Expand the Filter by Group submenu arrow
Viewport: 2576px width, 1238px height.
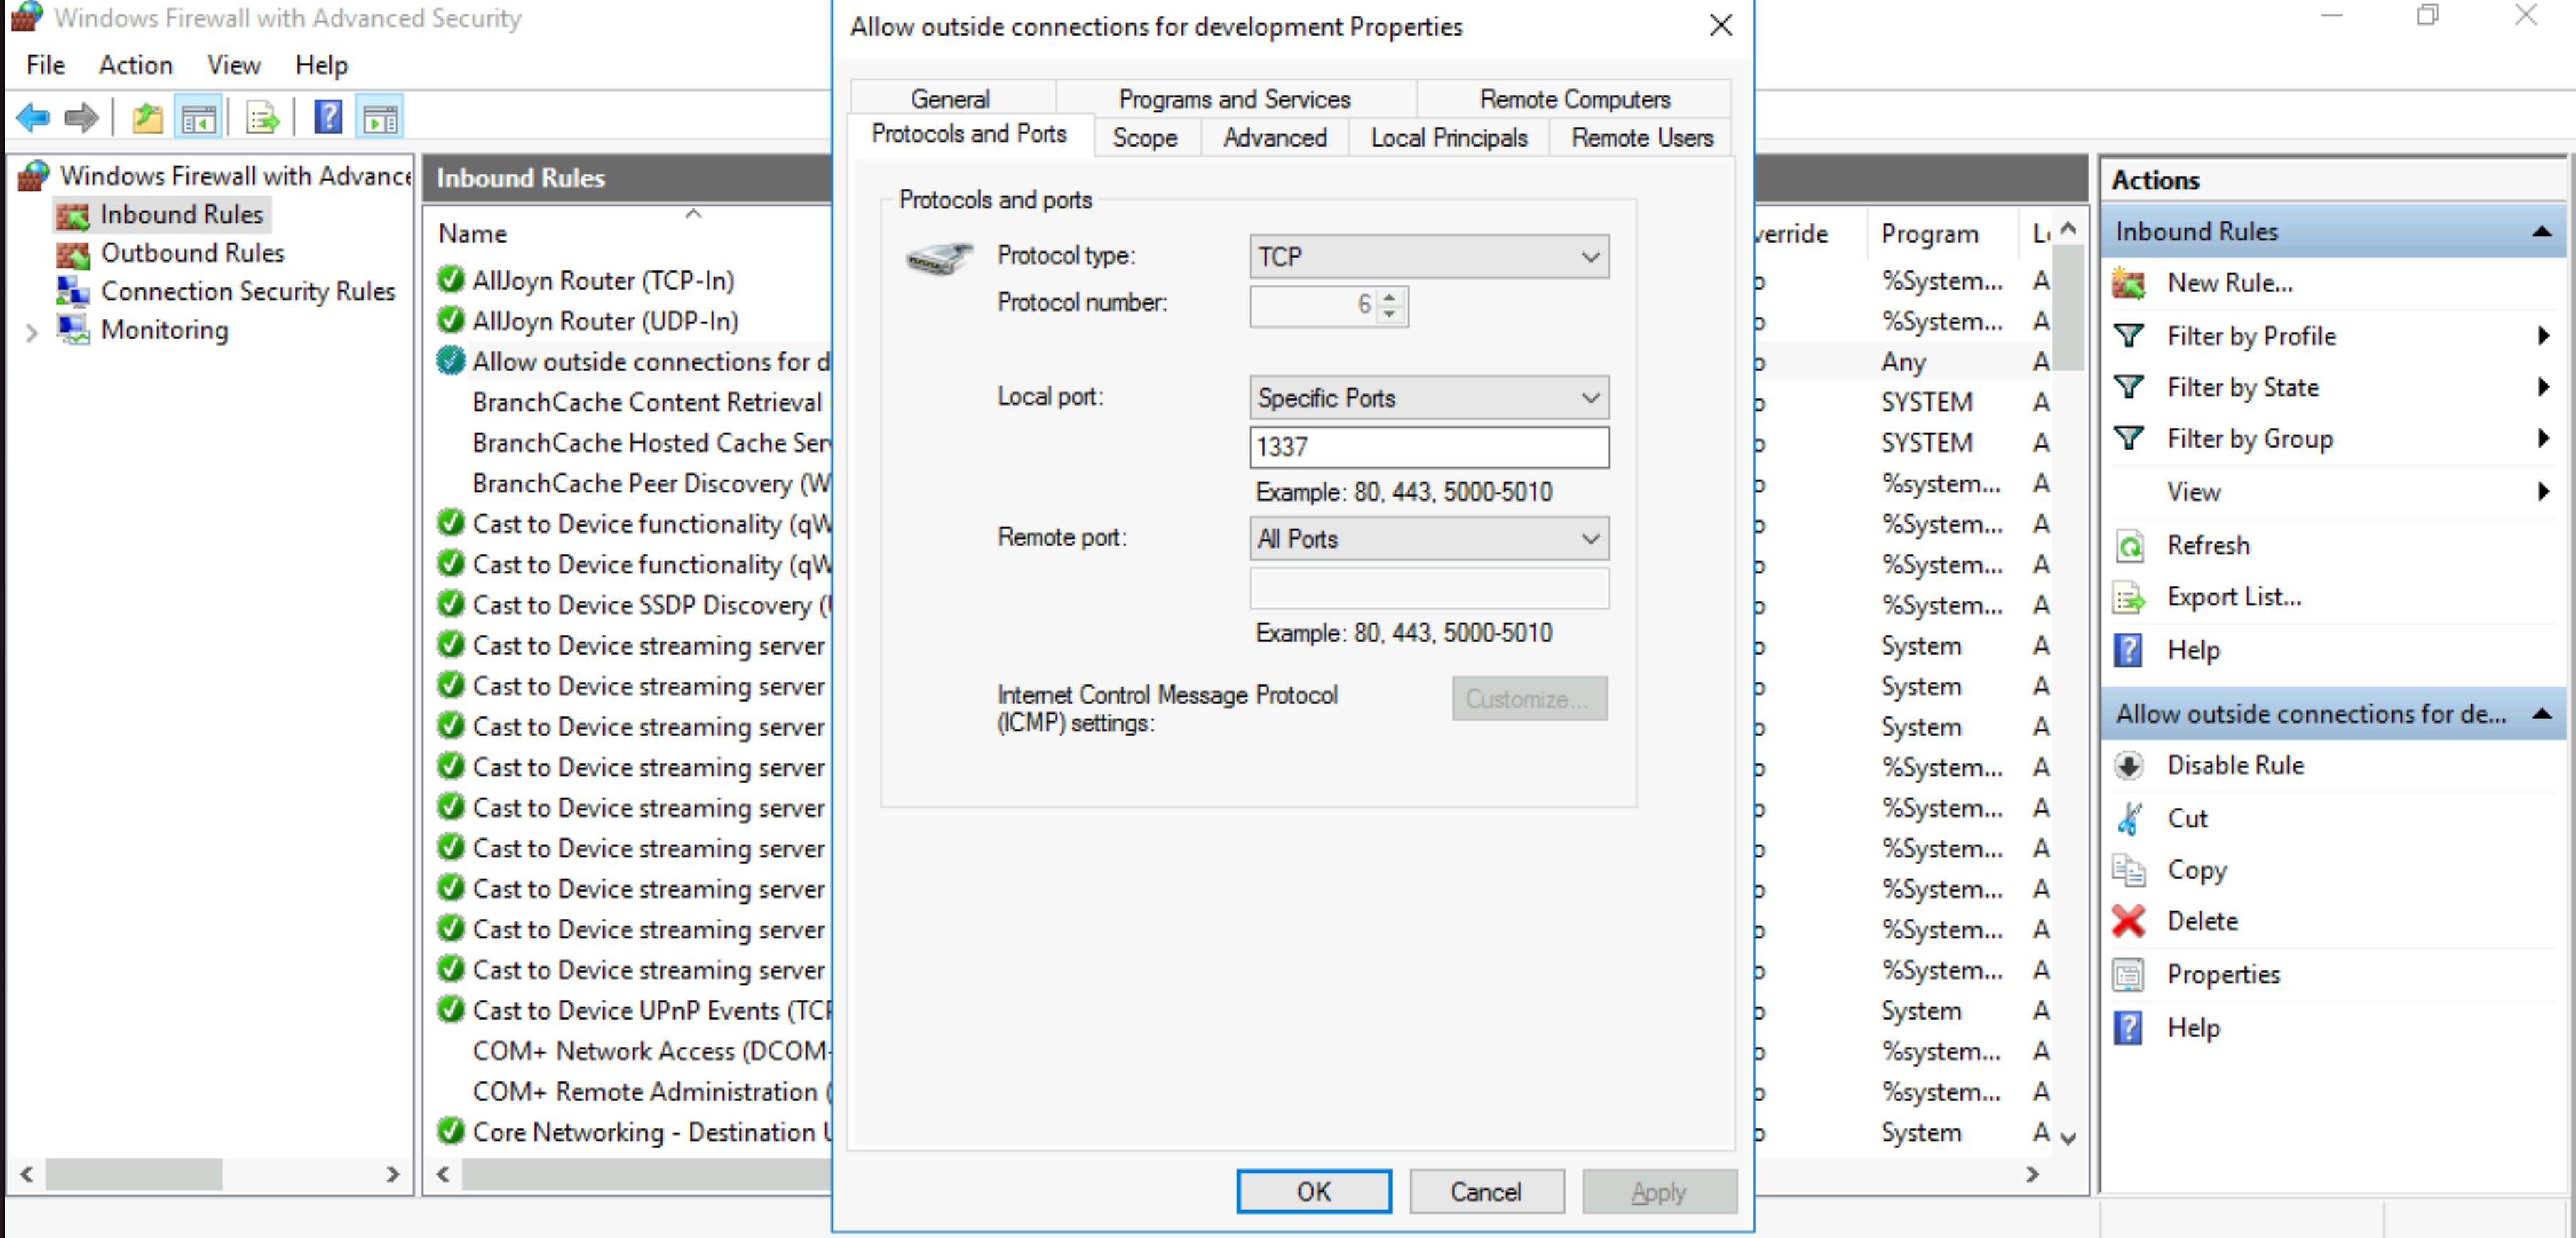(2543, 438)
